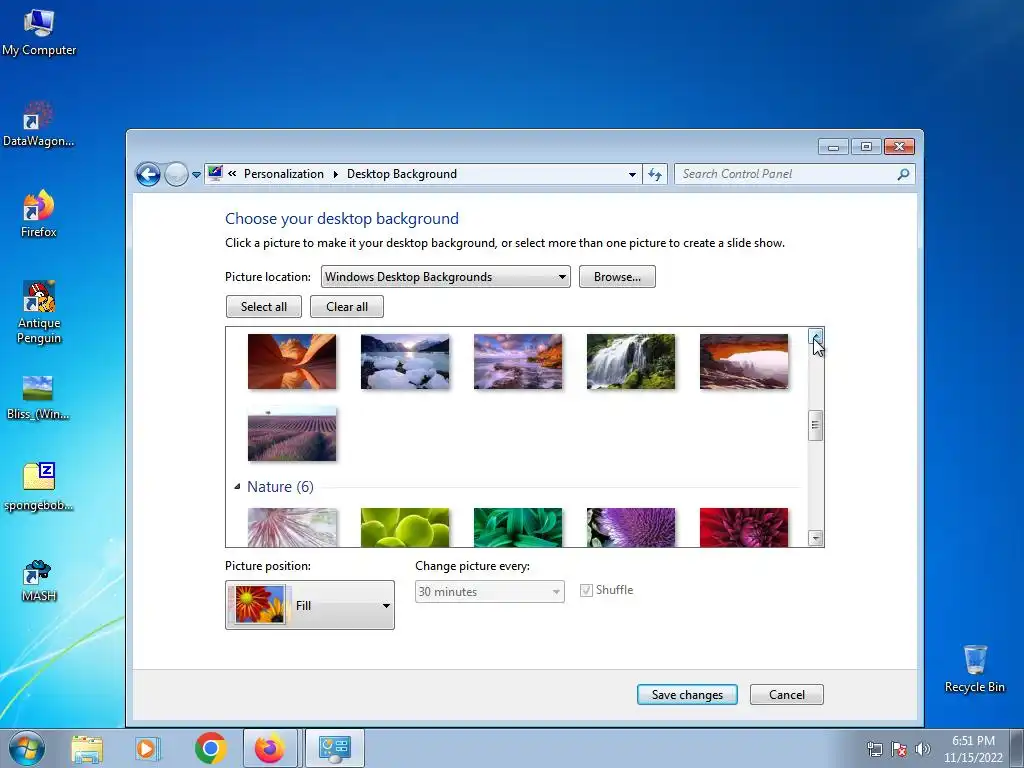This screenshot has width=1024, height=768.
Task: Click the Cancel button
Action: [786, 695]
